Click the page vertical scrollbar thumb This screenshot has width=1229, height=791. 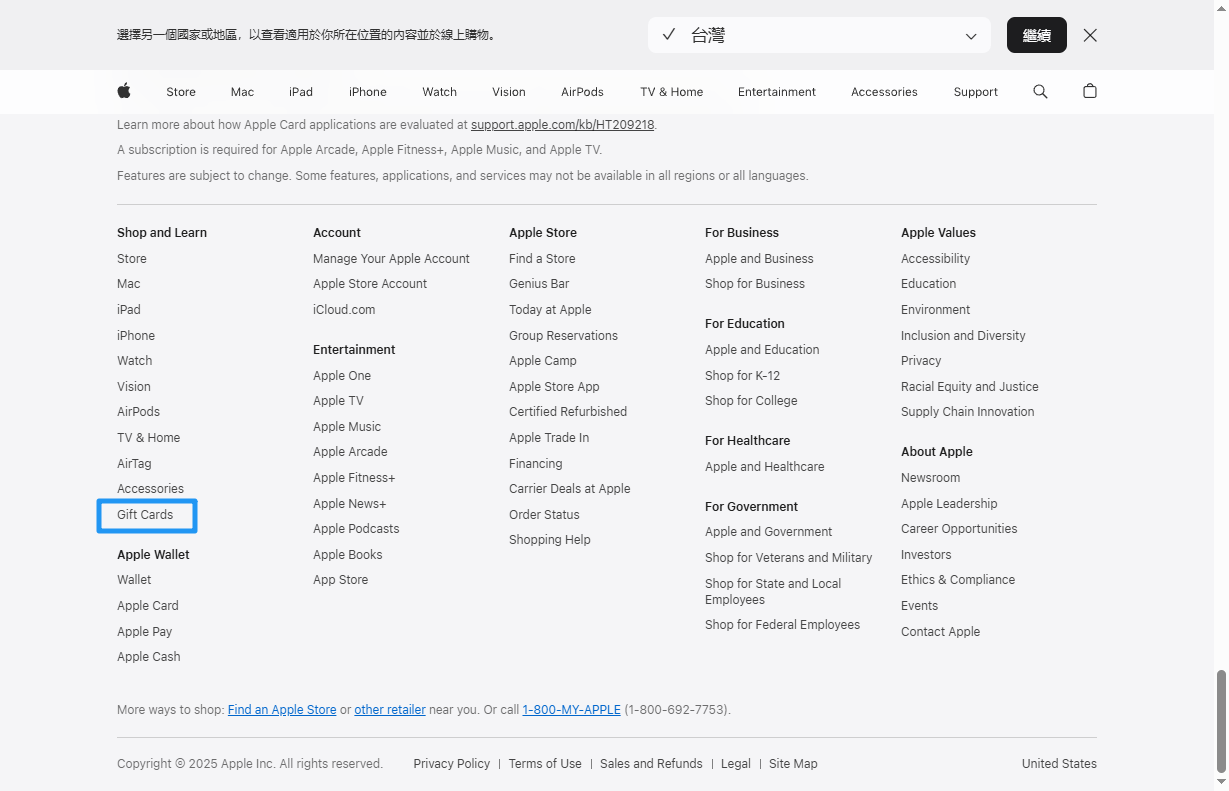pyautogui.click(x=1220, y=720)
